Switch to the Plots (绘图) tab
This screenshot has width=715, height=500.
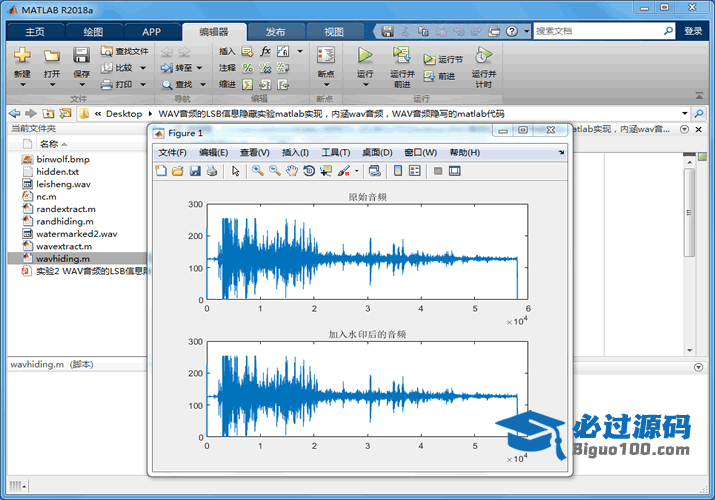coord(93,31)
